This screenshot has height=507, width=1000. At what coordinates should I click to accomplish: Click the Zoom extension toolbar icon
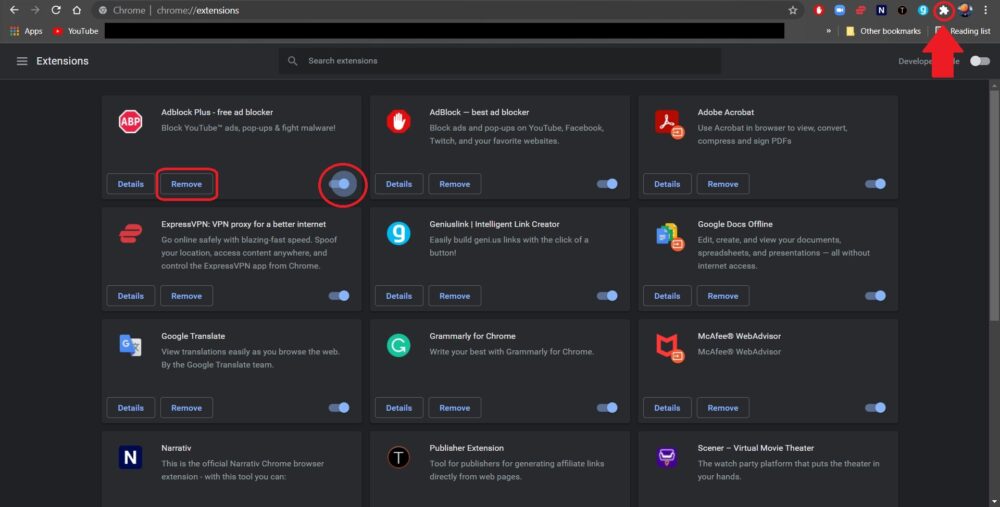pyautogui.click(x=839, y=10)
